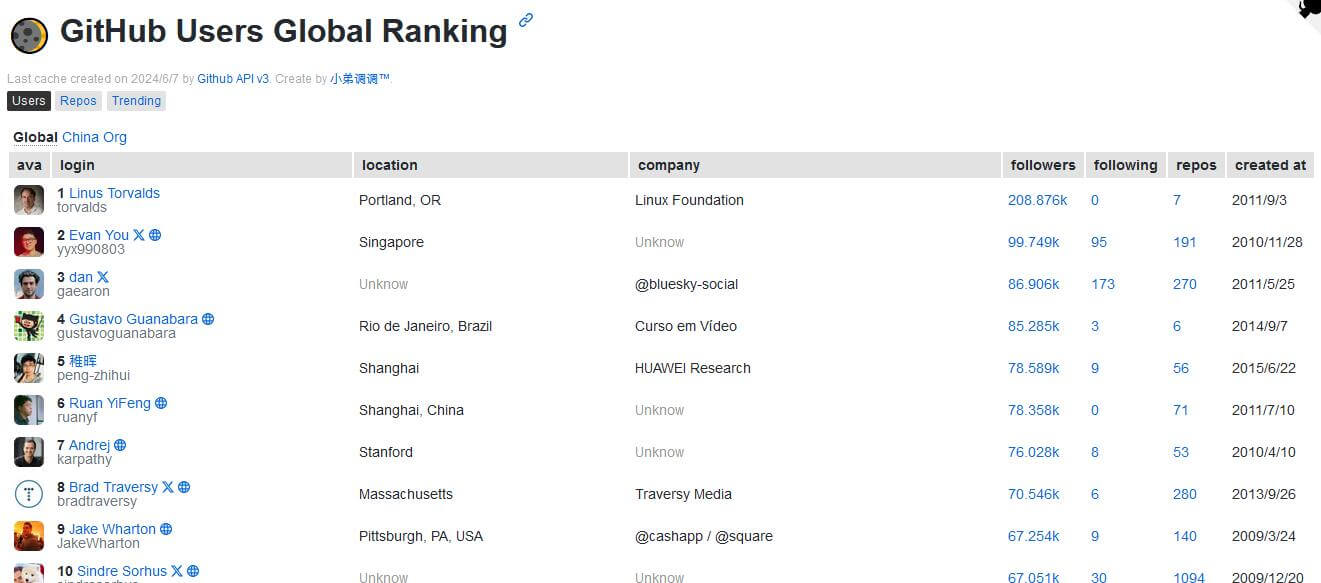Image resolution: width=1321 pixels, height=583 pixels.
Task: Open Evan You's website globe icon
Action: (155, 235)
